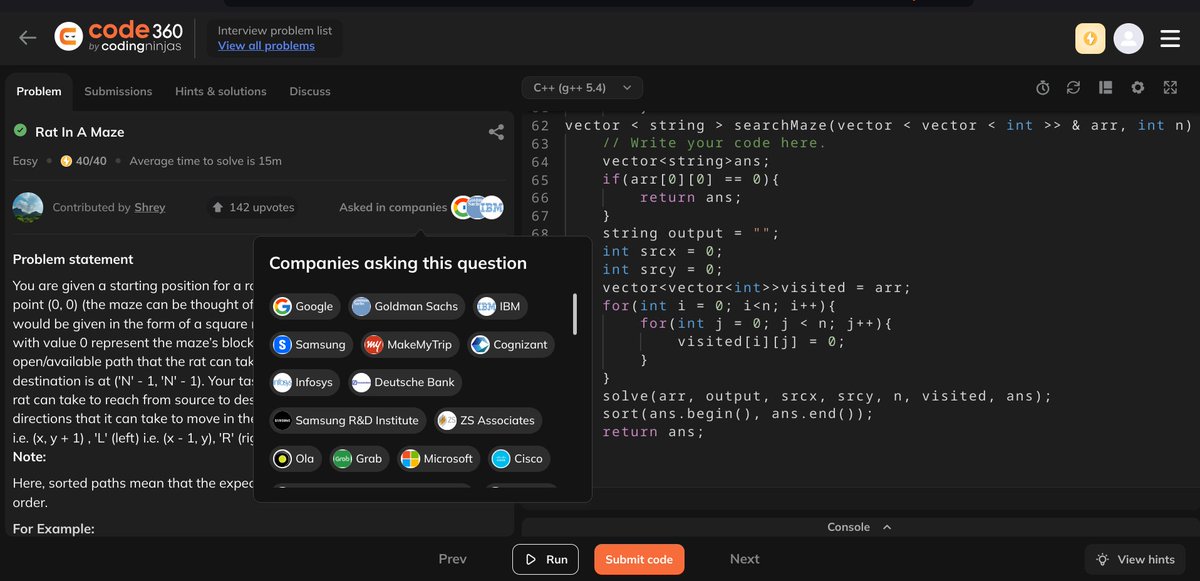
Task: Expand the Console panel
Action: click(x=859, y=527)
